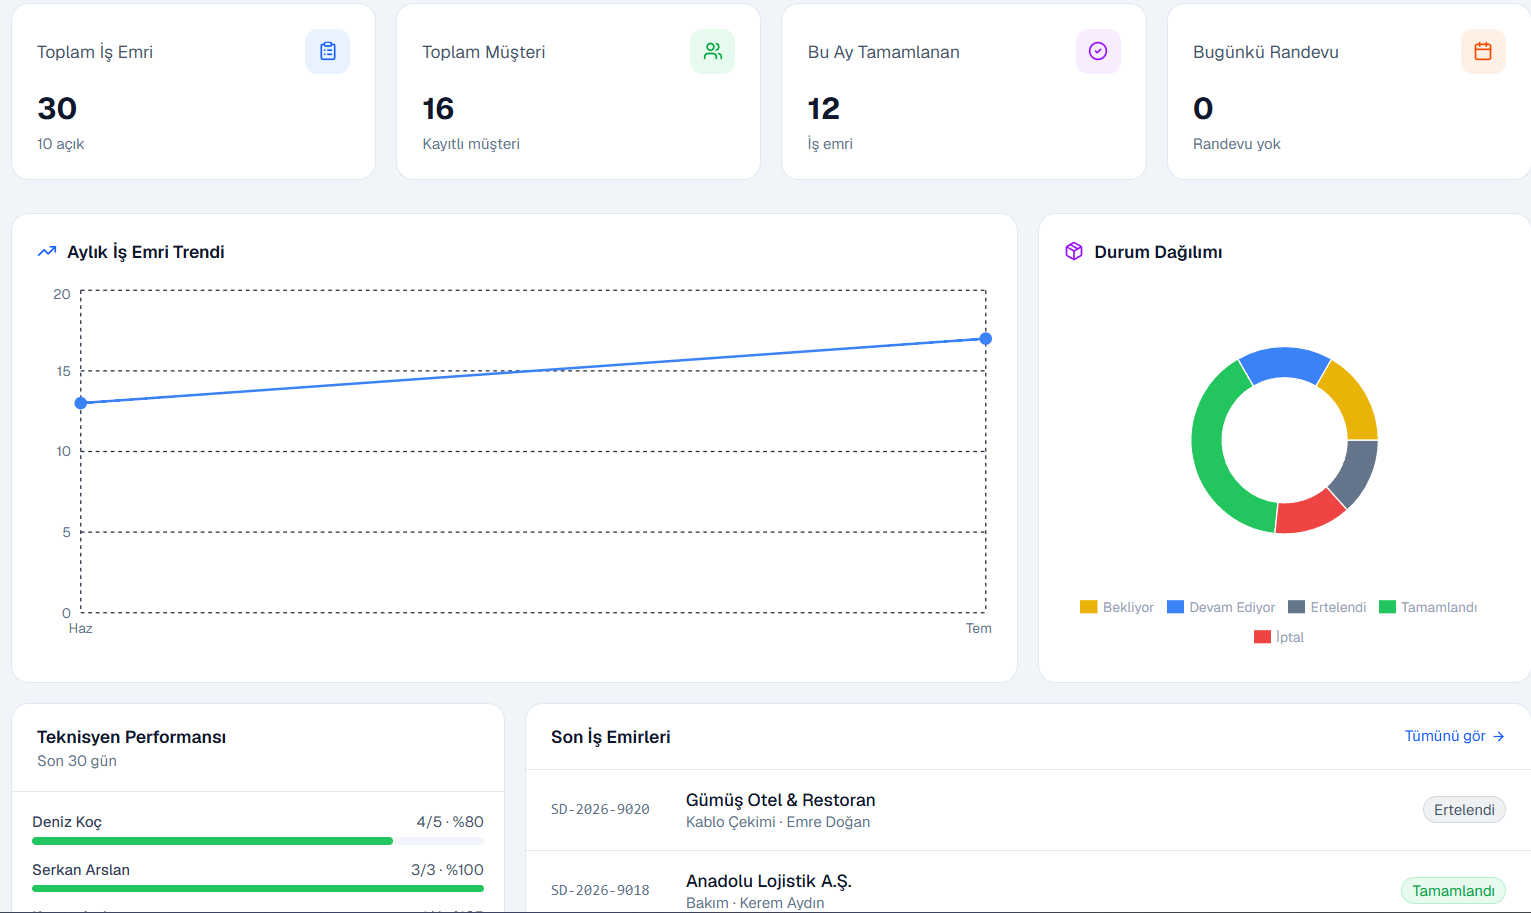Toggle Ertelendi gray legend swatch
Image resolution: width=1531 pixels, height=913 pixels.
[x=1296, y=607]
